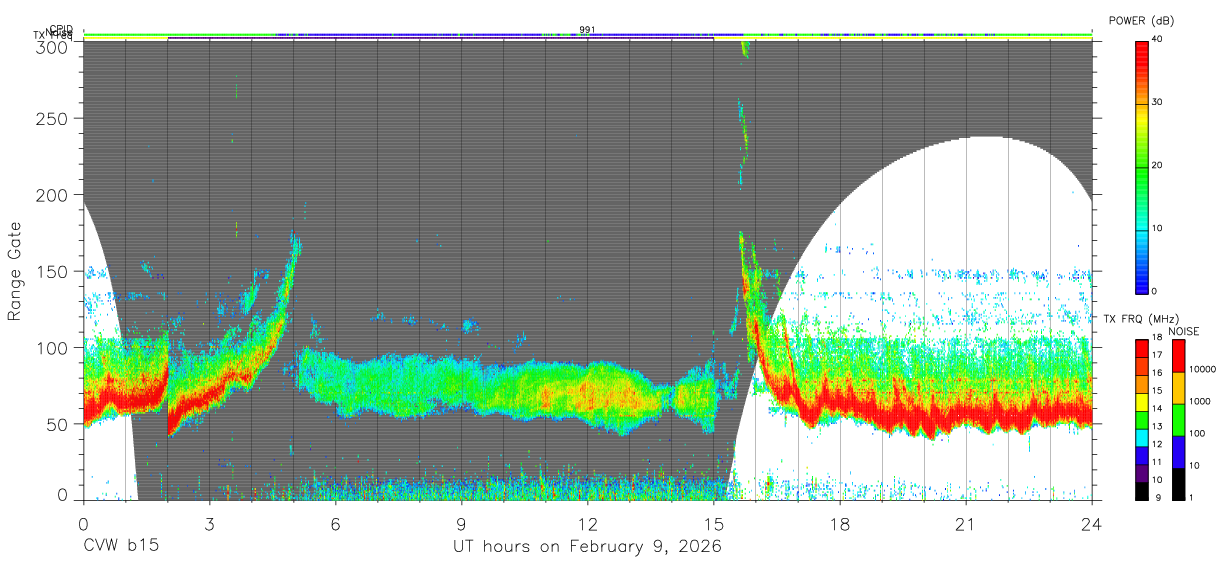This screenshot has height=567, width=1228.
Task: Click the 'CVW b15' radar beam label
Action: [x=121, y=546]
